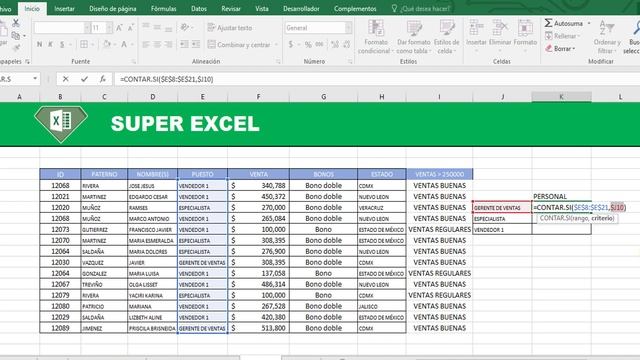Open Formato condicional menu
This screenshot has width=640, height=360.
376,37
